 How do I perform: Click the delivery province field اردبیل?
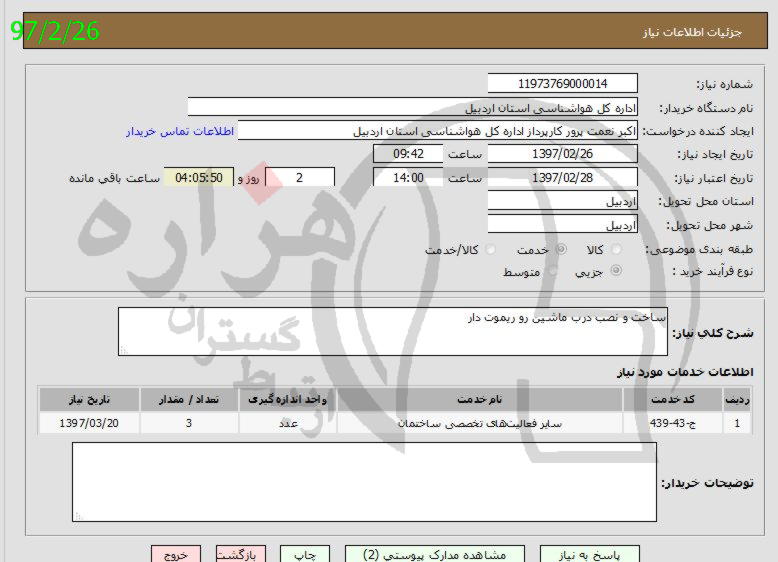point(563,201)
